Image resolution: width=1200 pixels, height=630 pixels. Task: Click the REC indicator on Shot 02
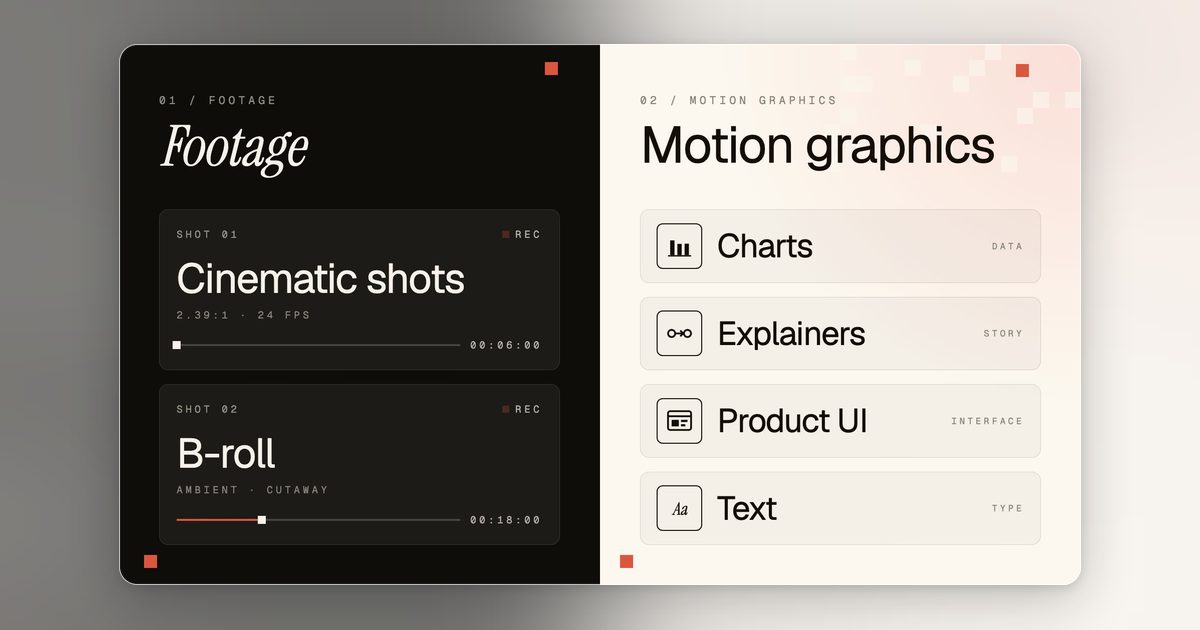point(521,409)
